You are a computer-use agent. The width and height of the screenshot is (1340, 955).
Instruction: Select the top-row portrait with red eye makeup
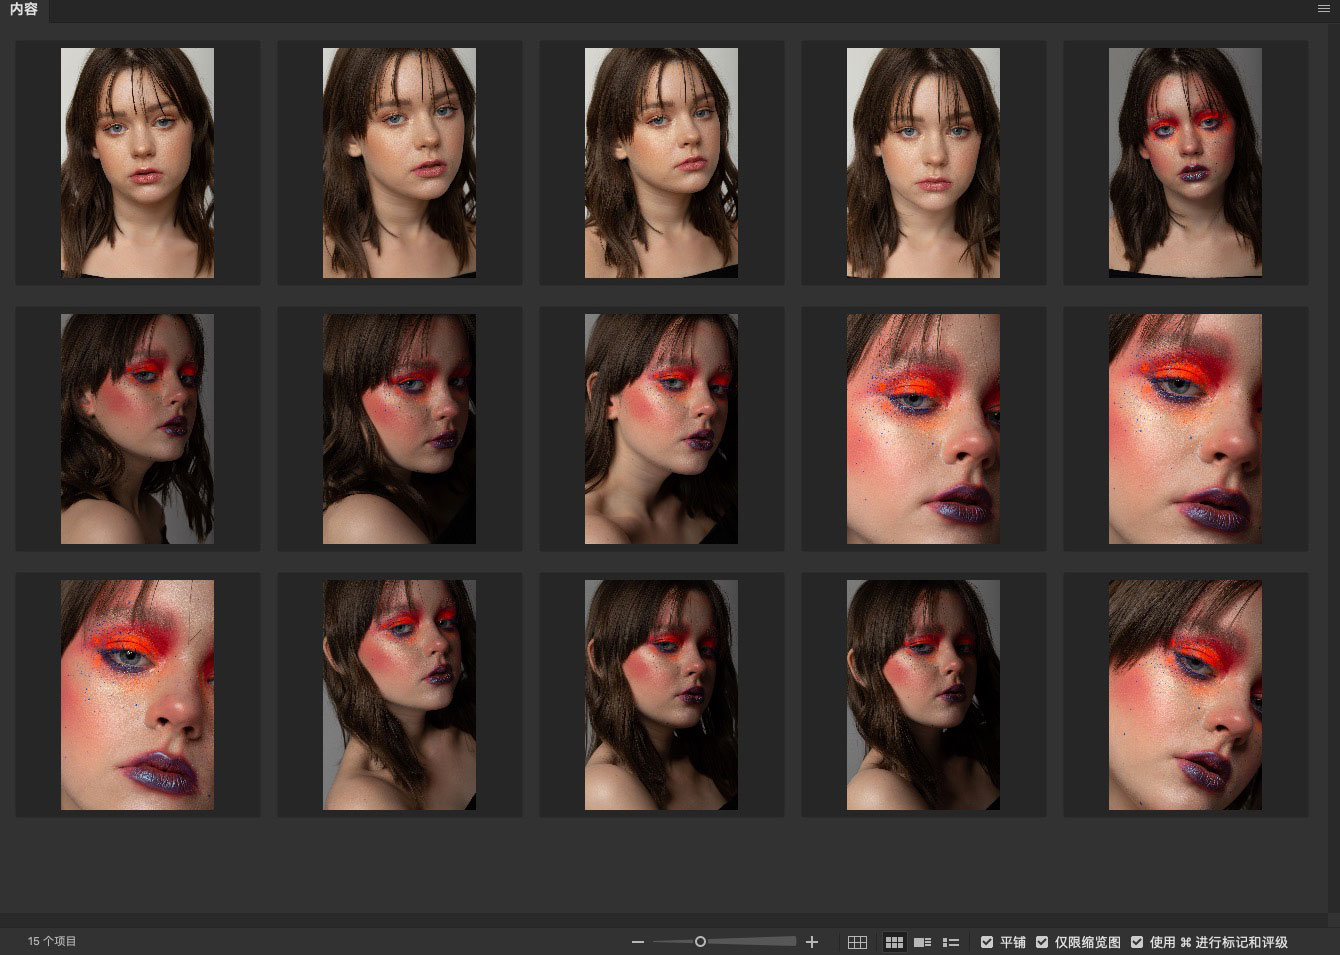[x=1185, y=162]
